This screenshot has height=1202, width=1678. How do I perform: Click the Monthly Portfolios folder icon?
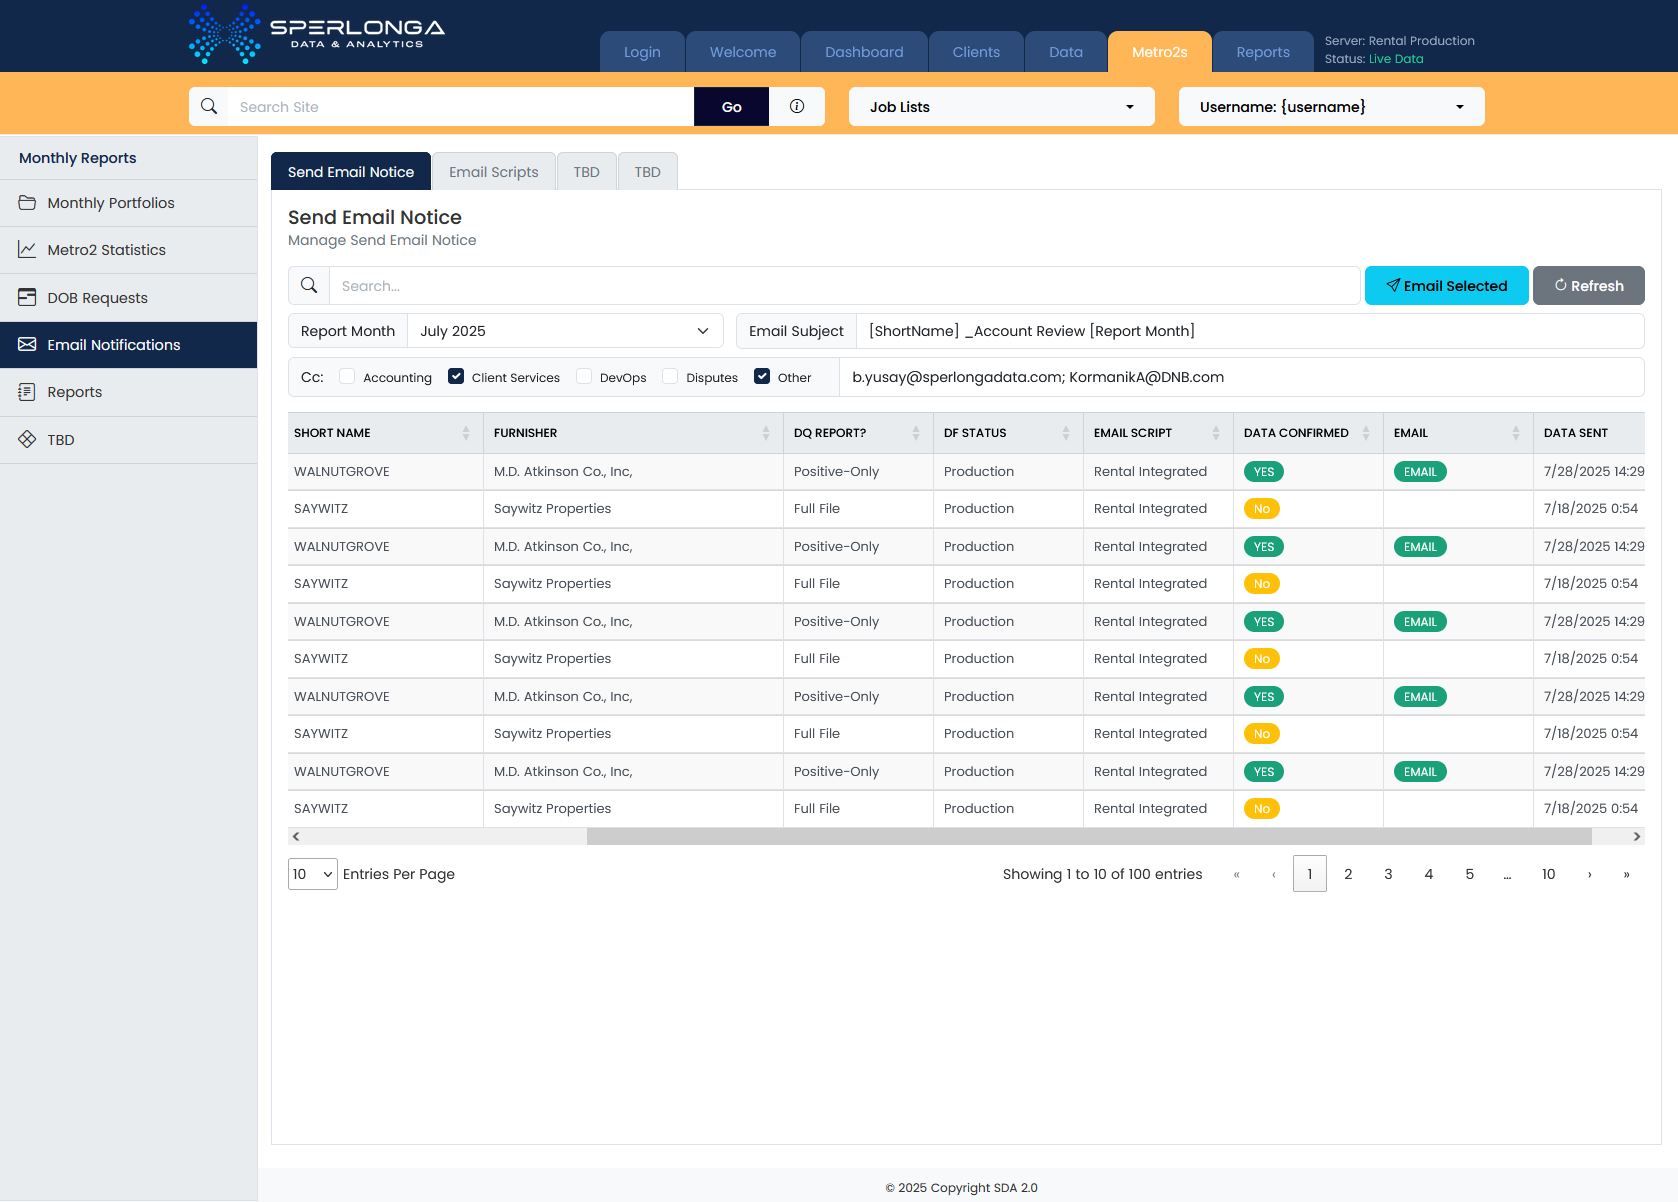click(27, 203)
